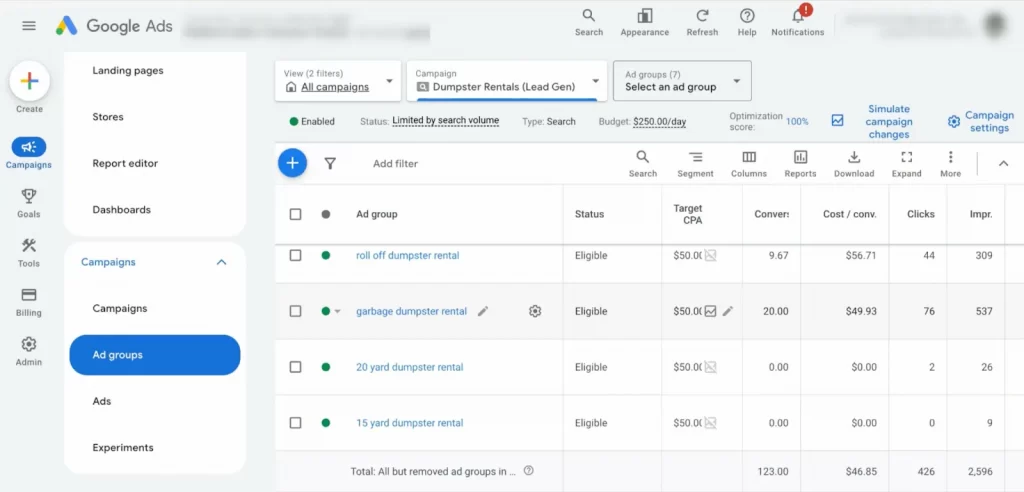Open the Columns toolbar icon
This screenshot has width=1024, height=492.
[748, 158]
